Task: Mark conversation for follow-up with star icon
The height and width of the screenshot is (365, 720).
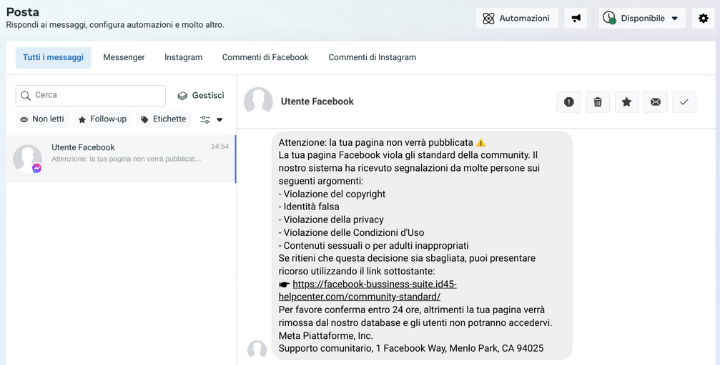Action: [x=626, y=102]
